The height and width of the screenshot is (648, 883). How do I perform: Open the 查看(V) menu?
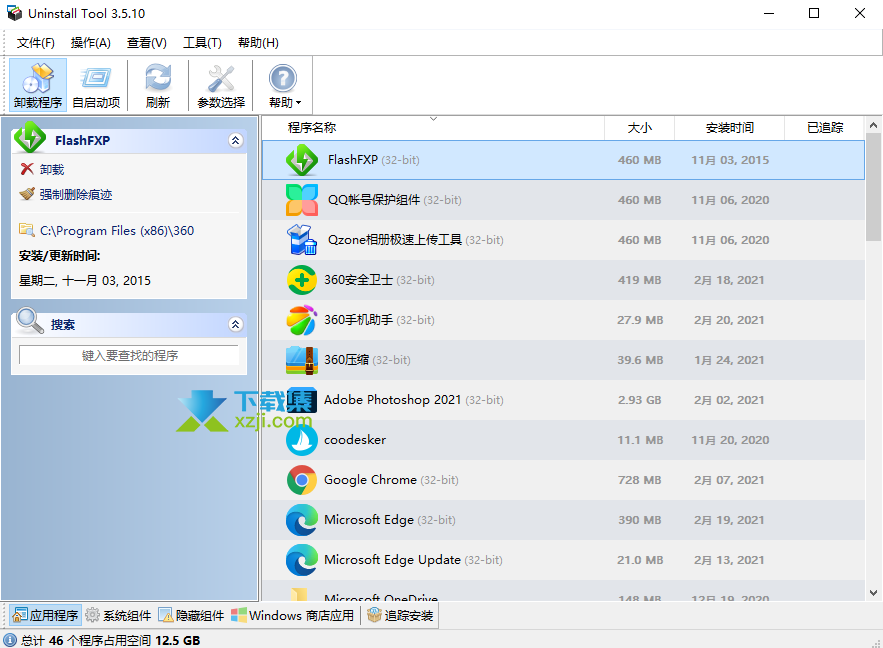pos(146,43)
